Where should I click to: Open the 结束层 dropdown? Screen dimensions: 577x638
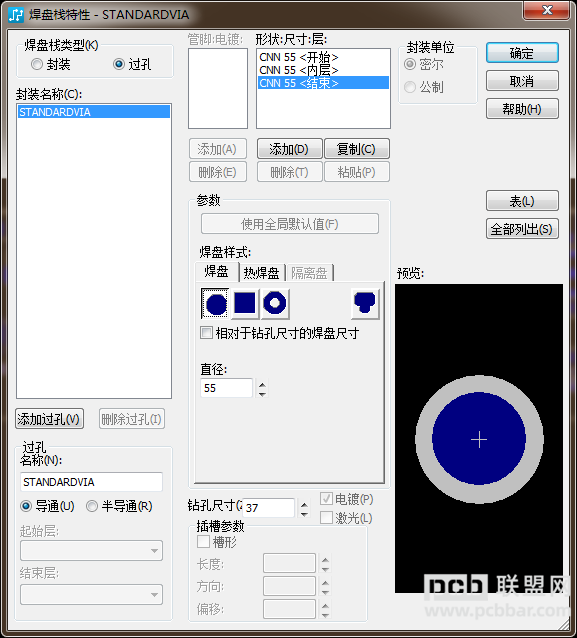[92, 594]
